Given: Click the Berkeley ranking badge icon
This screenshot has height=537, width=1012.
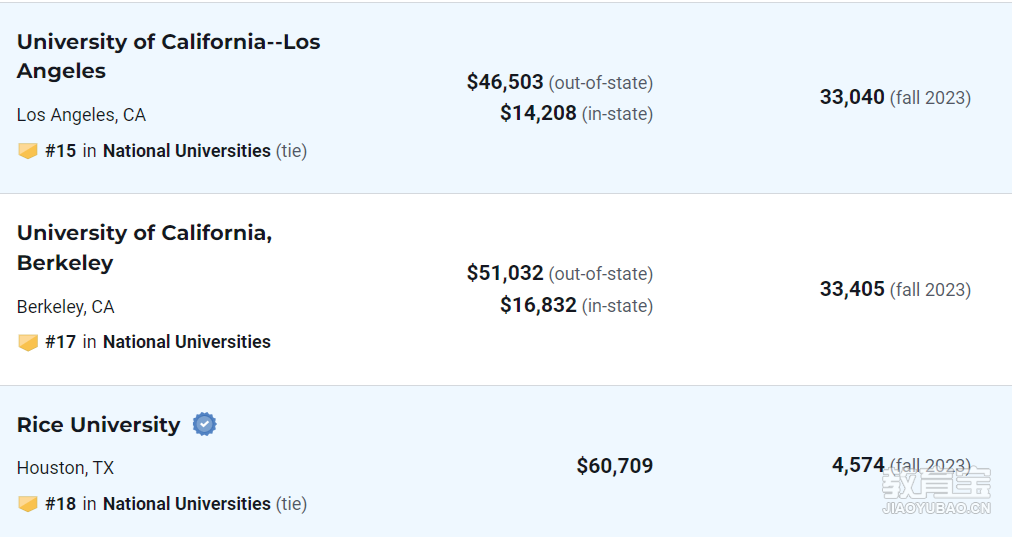Looking at the screenshot, I should pos(28,342).
